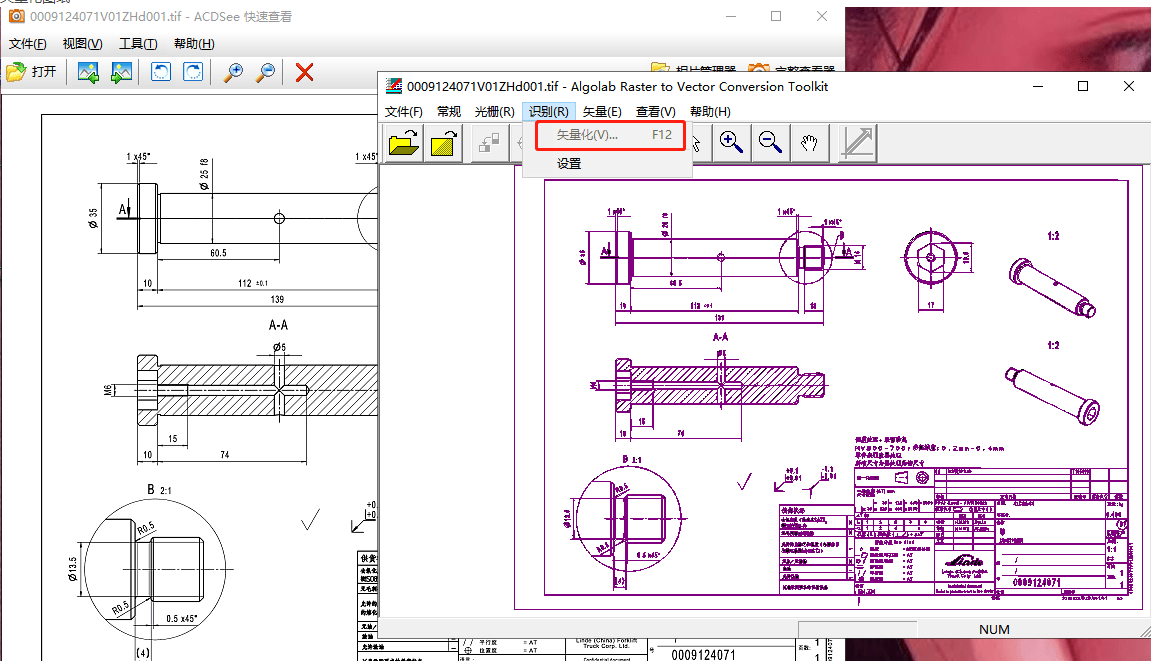Open Algolab 矢量(E) menu
This screenshot has width=1151, height=661.
click(x=602, y=112)
